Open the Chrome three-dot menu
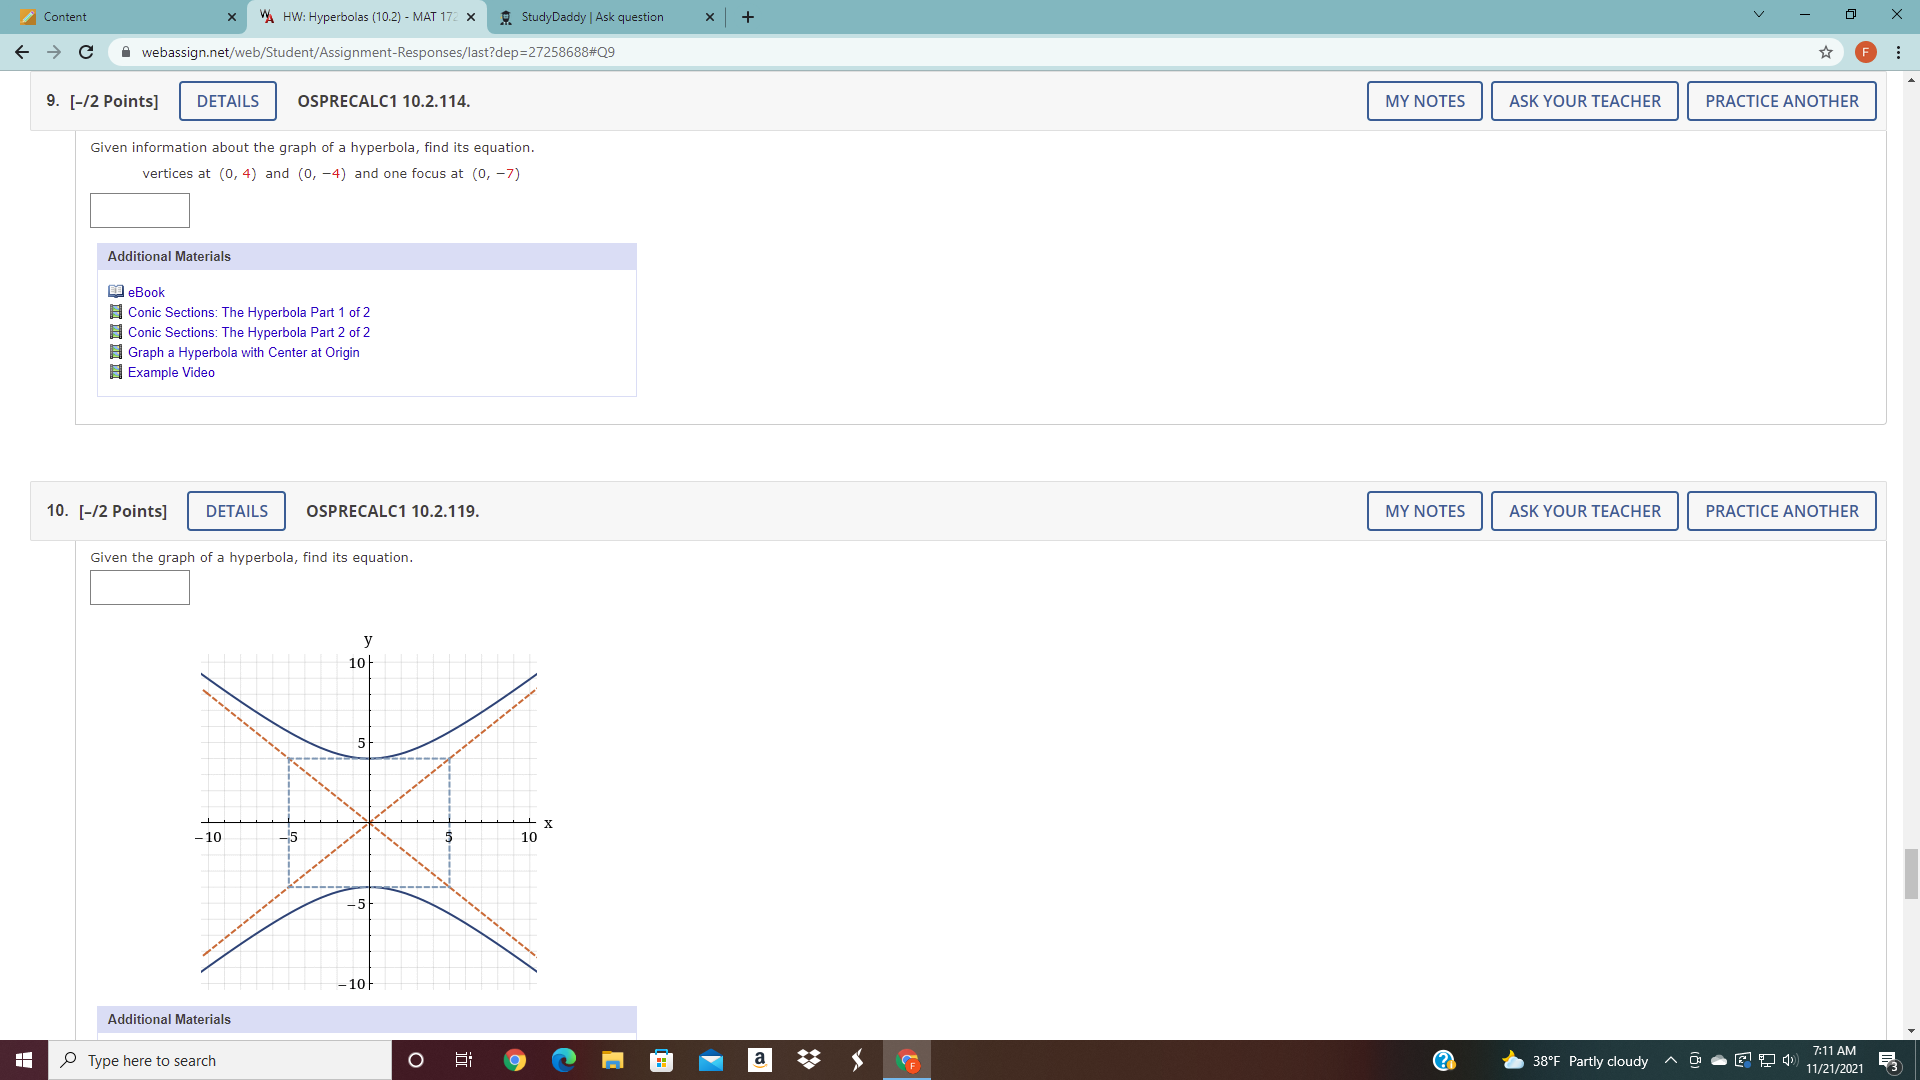This screenshot has width=1920, height=1080. pos(1898,52)
